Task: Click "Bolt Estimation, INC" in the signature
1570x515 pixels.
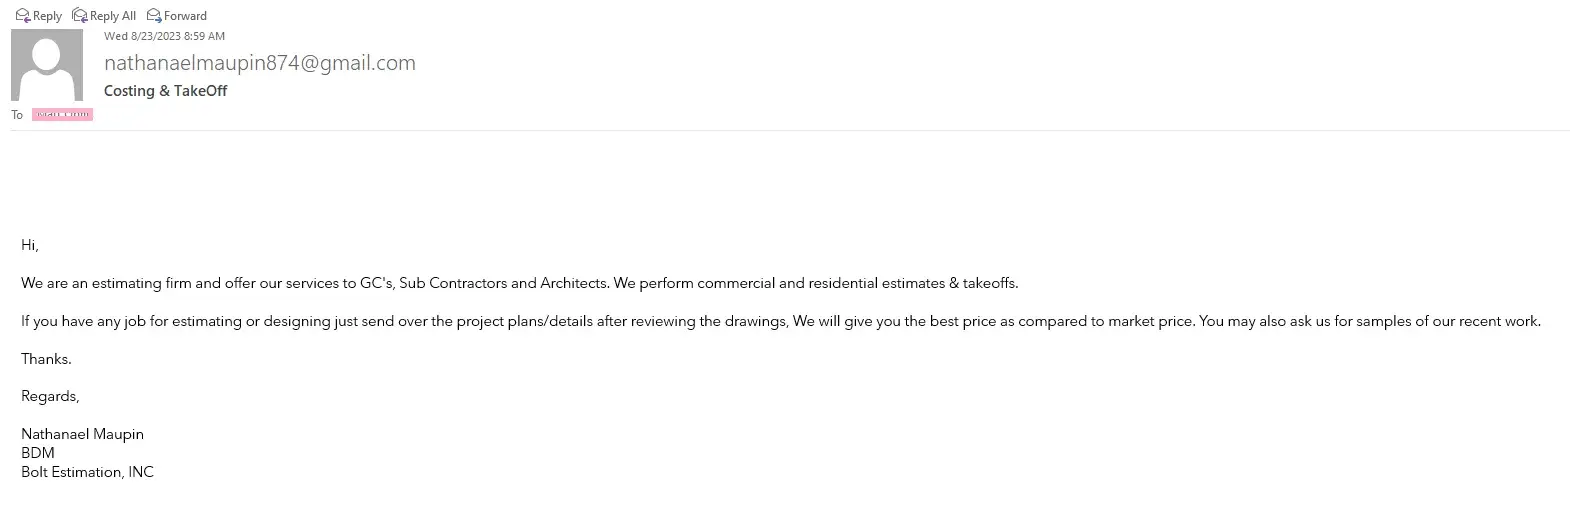Action: [87, 472]
